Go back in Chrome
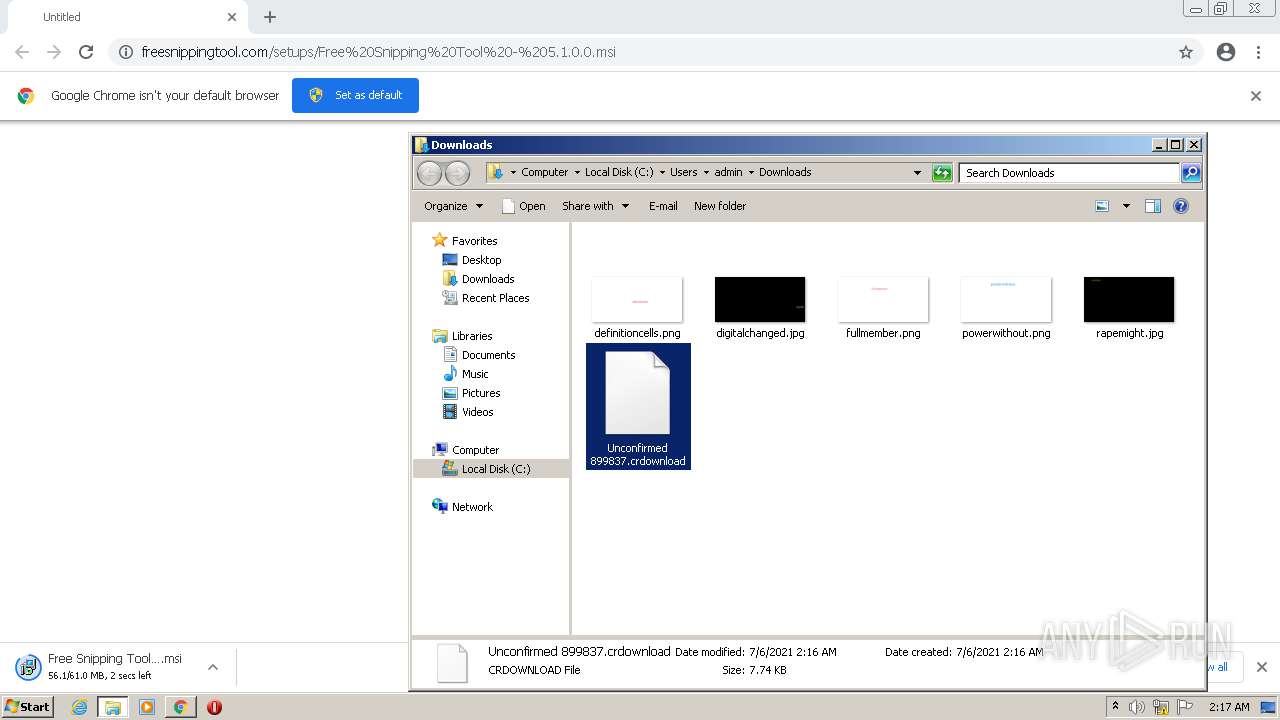Screen dimensions: 1280x720 tap(22, 52)
